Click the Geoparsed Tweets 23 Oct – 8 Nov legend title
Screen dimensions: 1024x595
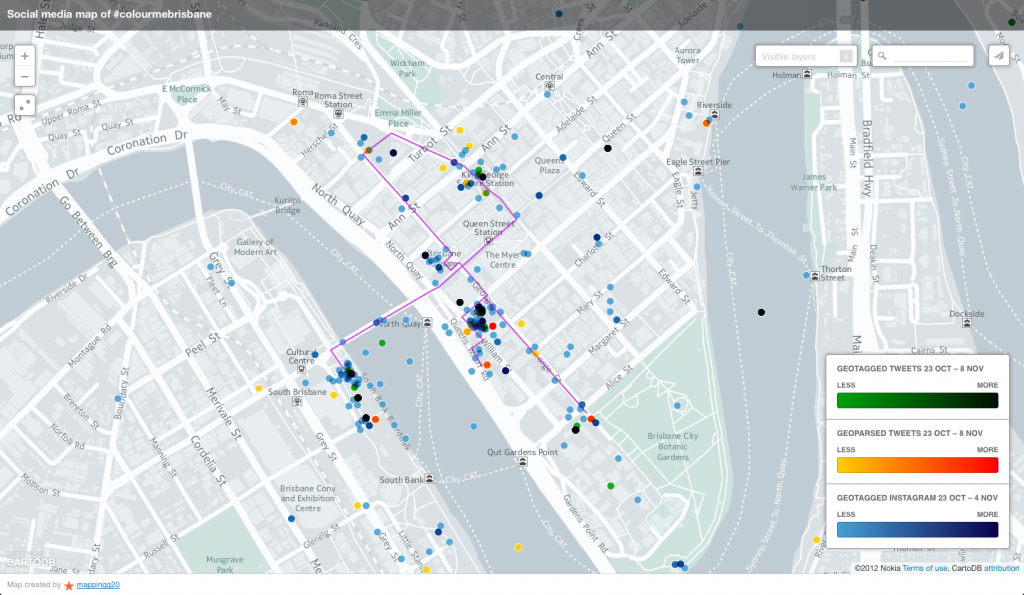point(910,433)
